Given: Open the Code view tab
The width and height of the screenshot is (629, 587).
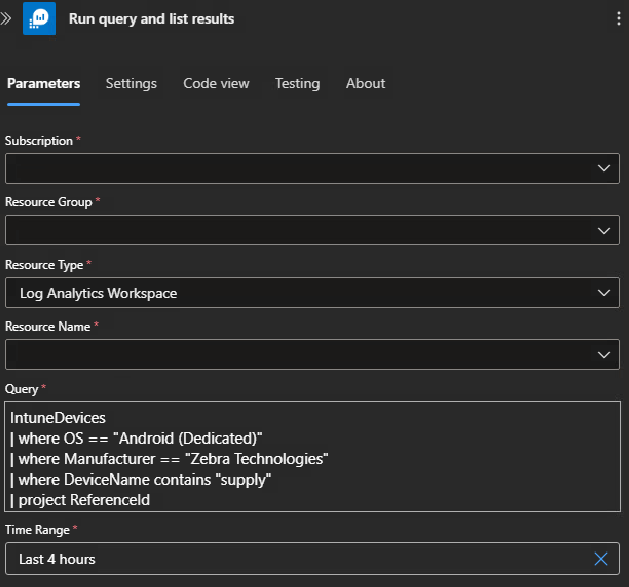Looking at the screenshot, I should (x=216, y=83).
